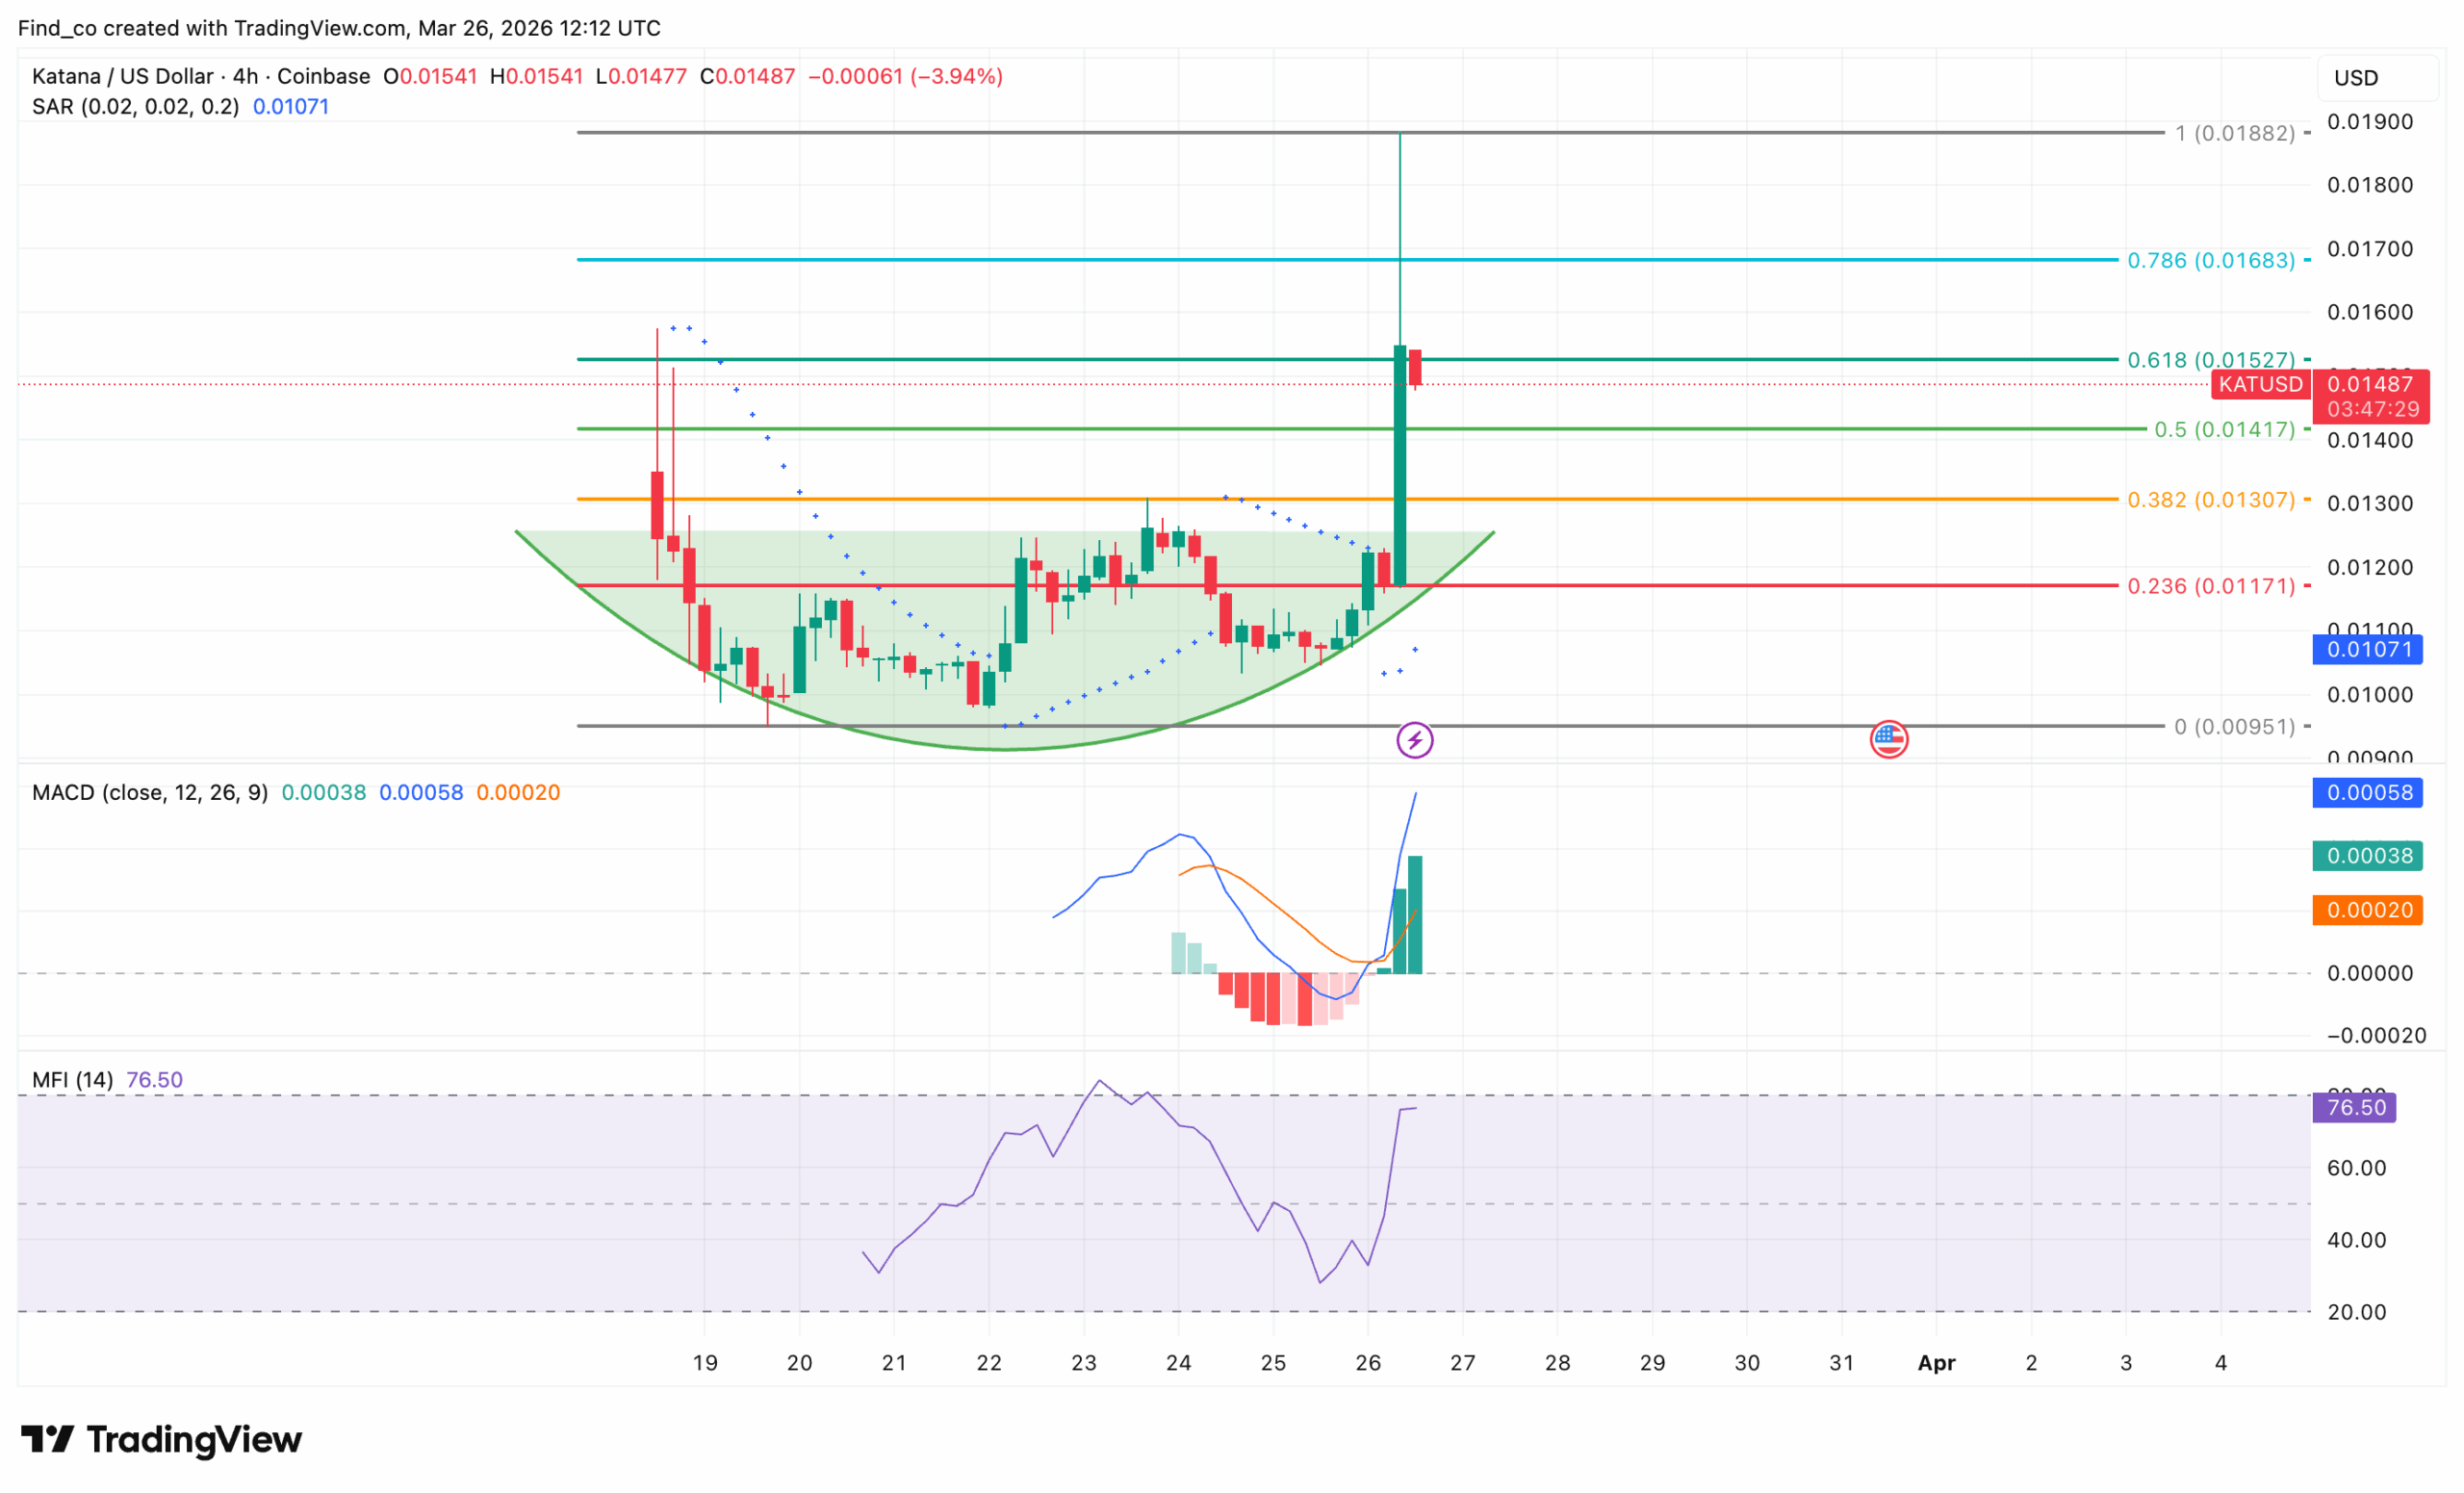
Task: Click the date 23 on time axis
Action: point(1083,1362)
